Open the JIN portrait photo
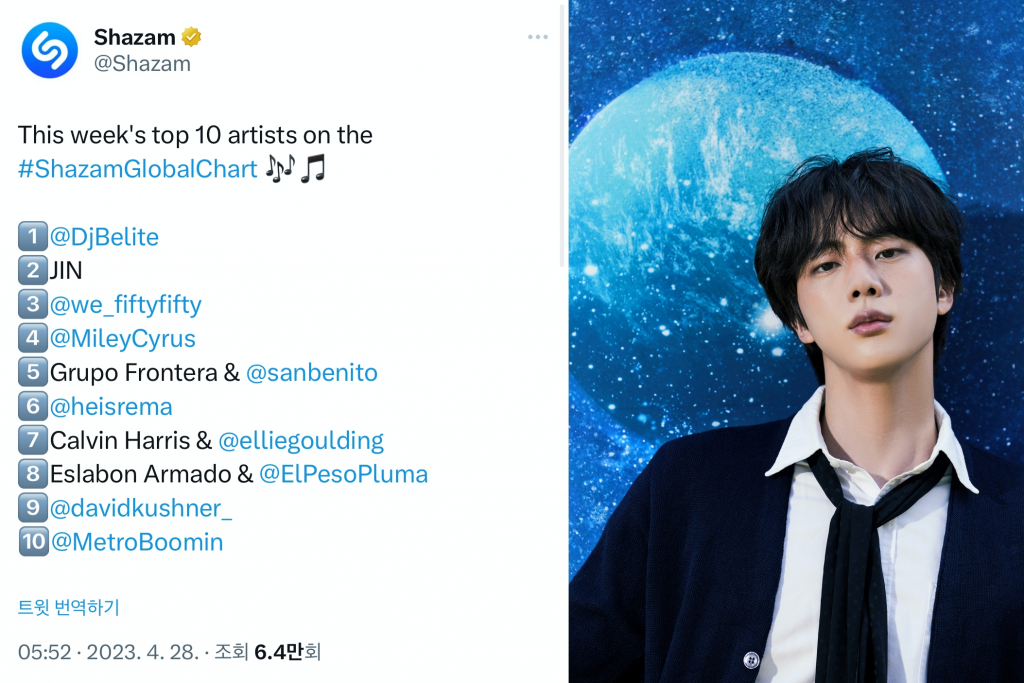Viewport: 1024px width, 683px height. 796,342
